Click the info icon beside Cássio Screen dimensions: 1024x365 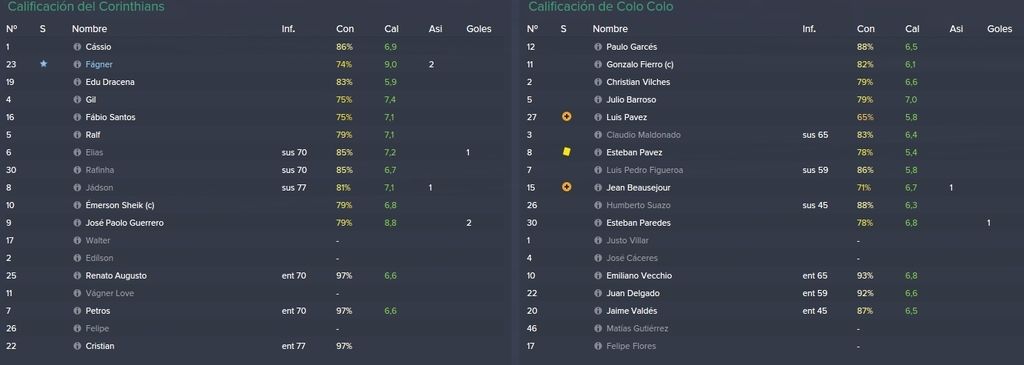click(x=77, y=47)
